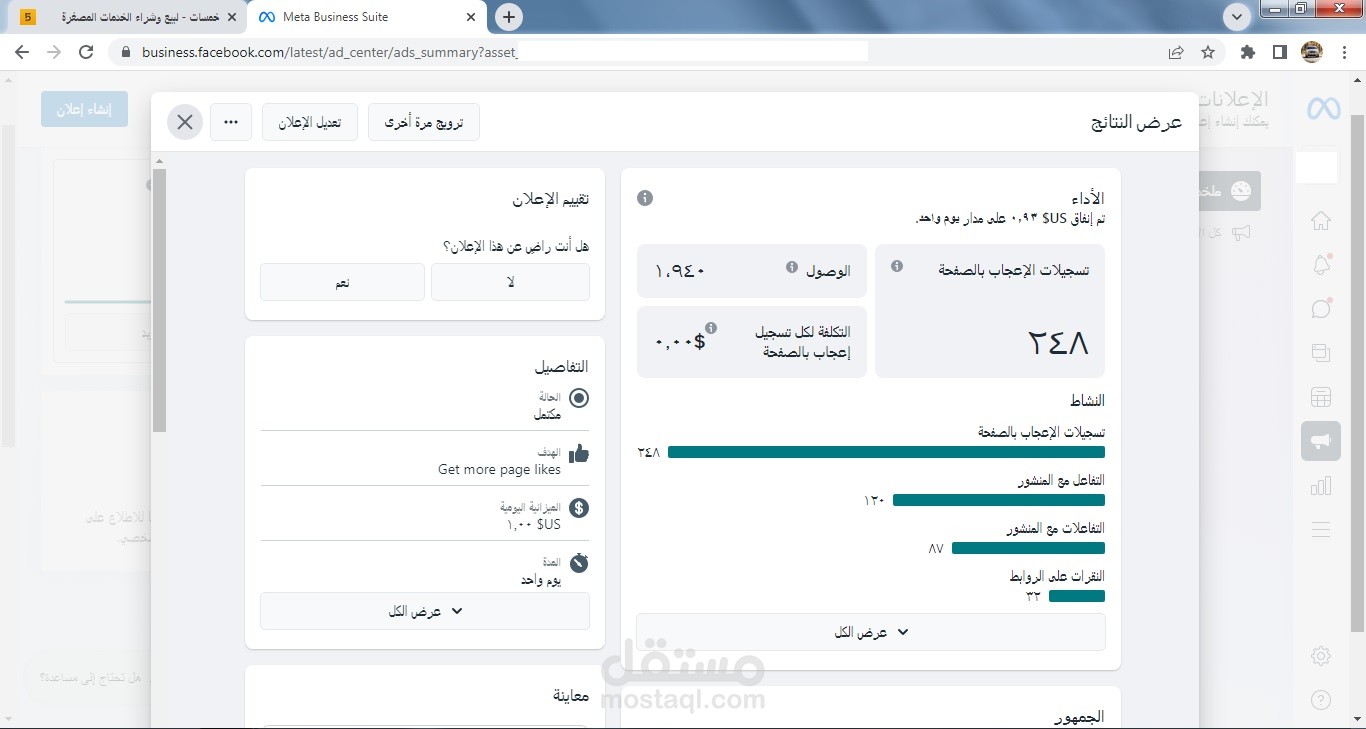1366x729 pixels.
Task: Click the reach value ١٬٩٤٠
Action: tap(680, 271)
